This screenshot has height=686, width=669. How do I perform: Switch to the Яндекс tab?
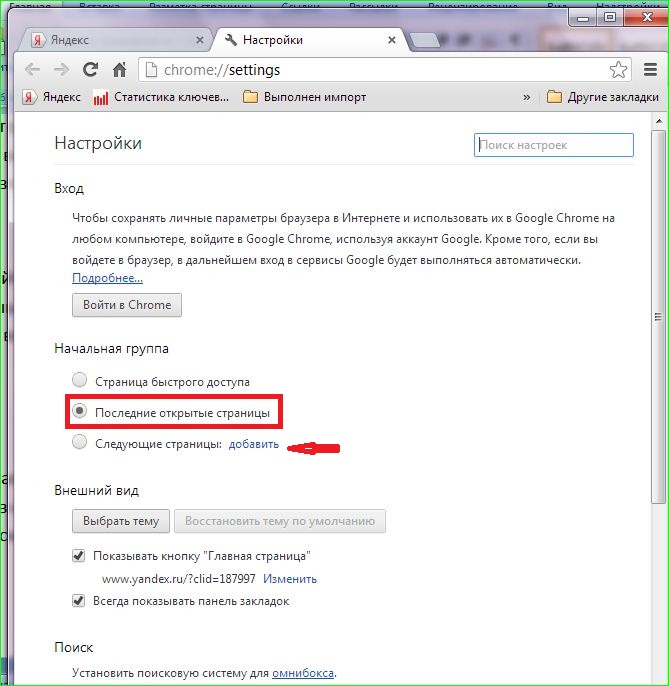[x=114, y=40]
